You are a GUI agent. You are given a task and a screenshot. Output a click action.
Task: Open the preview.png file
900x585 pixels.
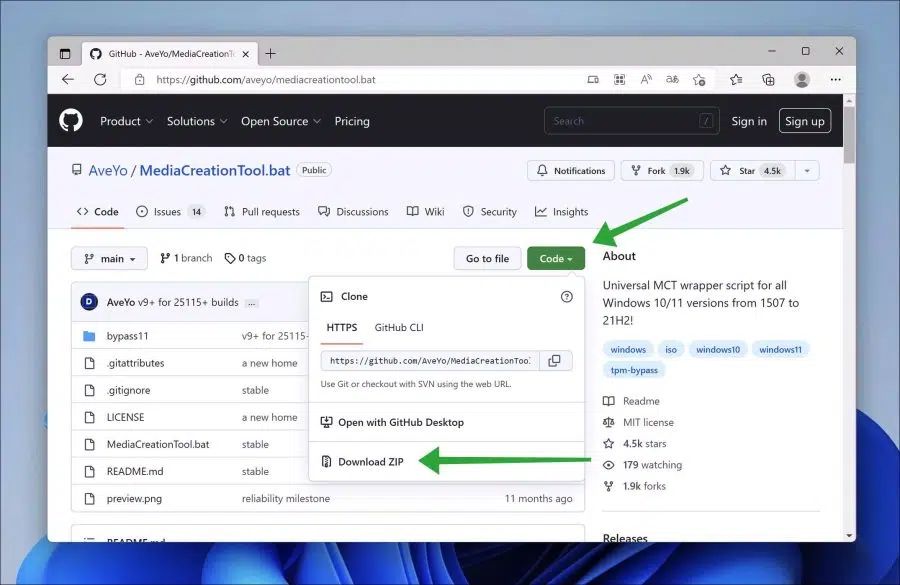click(134, 498)
